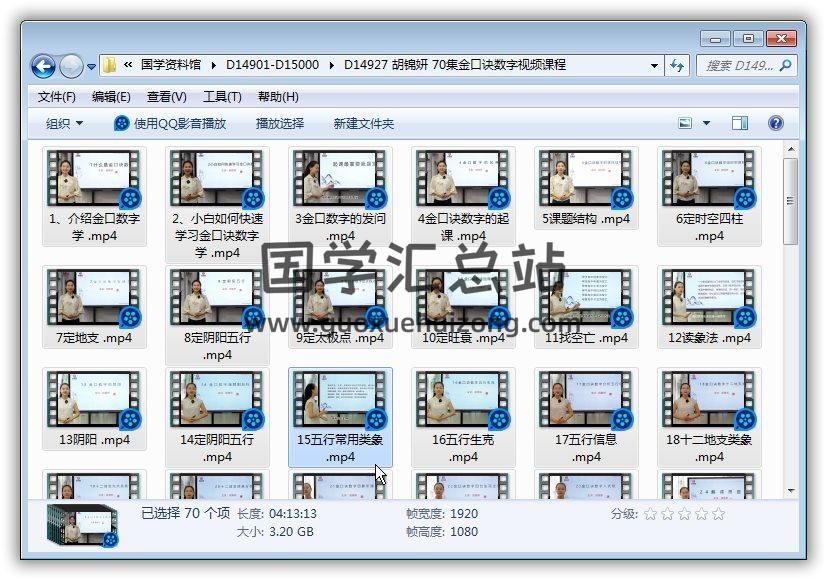Click the 已选择 70 个项 text
This screenshot has width=827, height=580.
click(x=186, y=513)
